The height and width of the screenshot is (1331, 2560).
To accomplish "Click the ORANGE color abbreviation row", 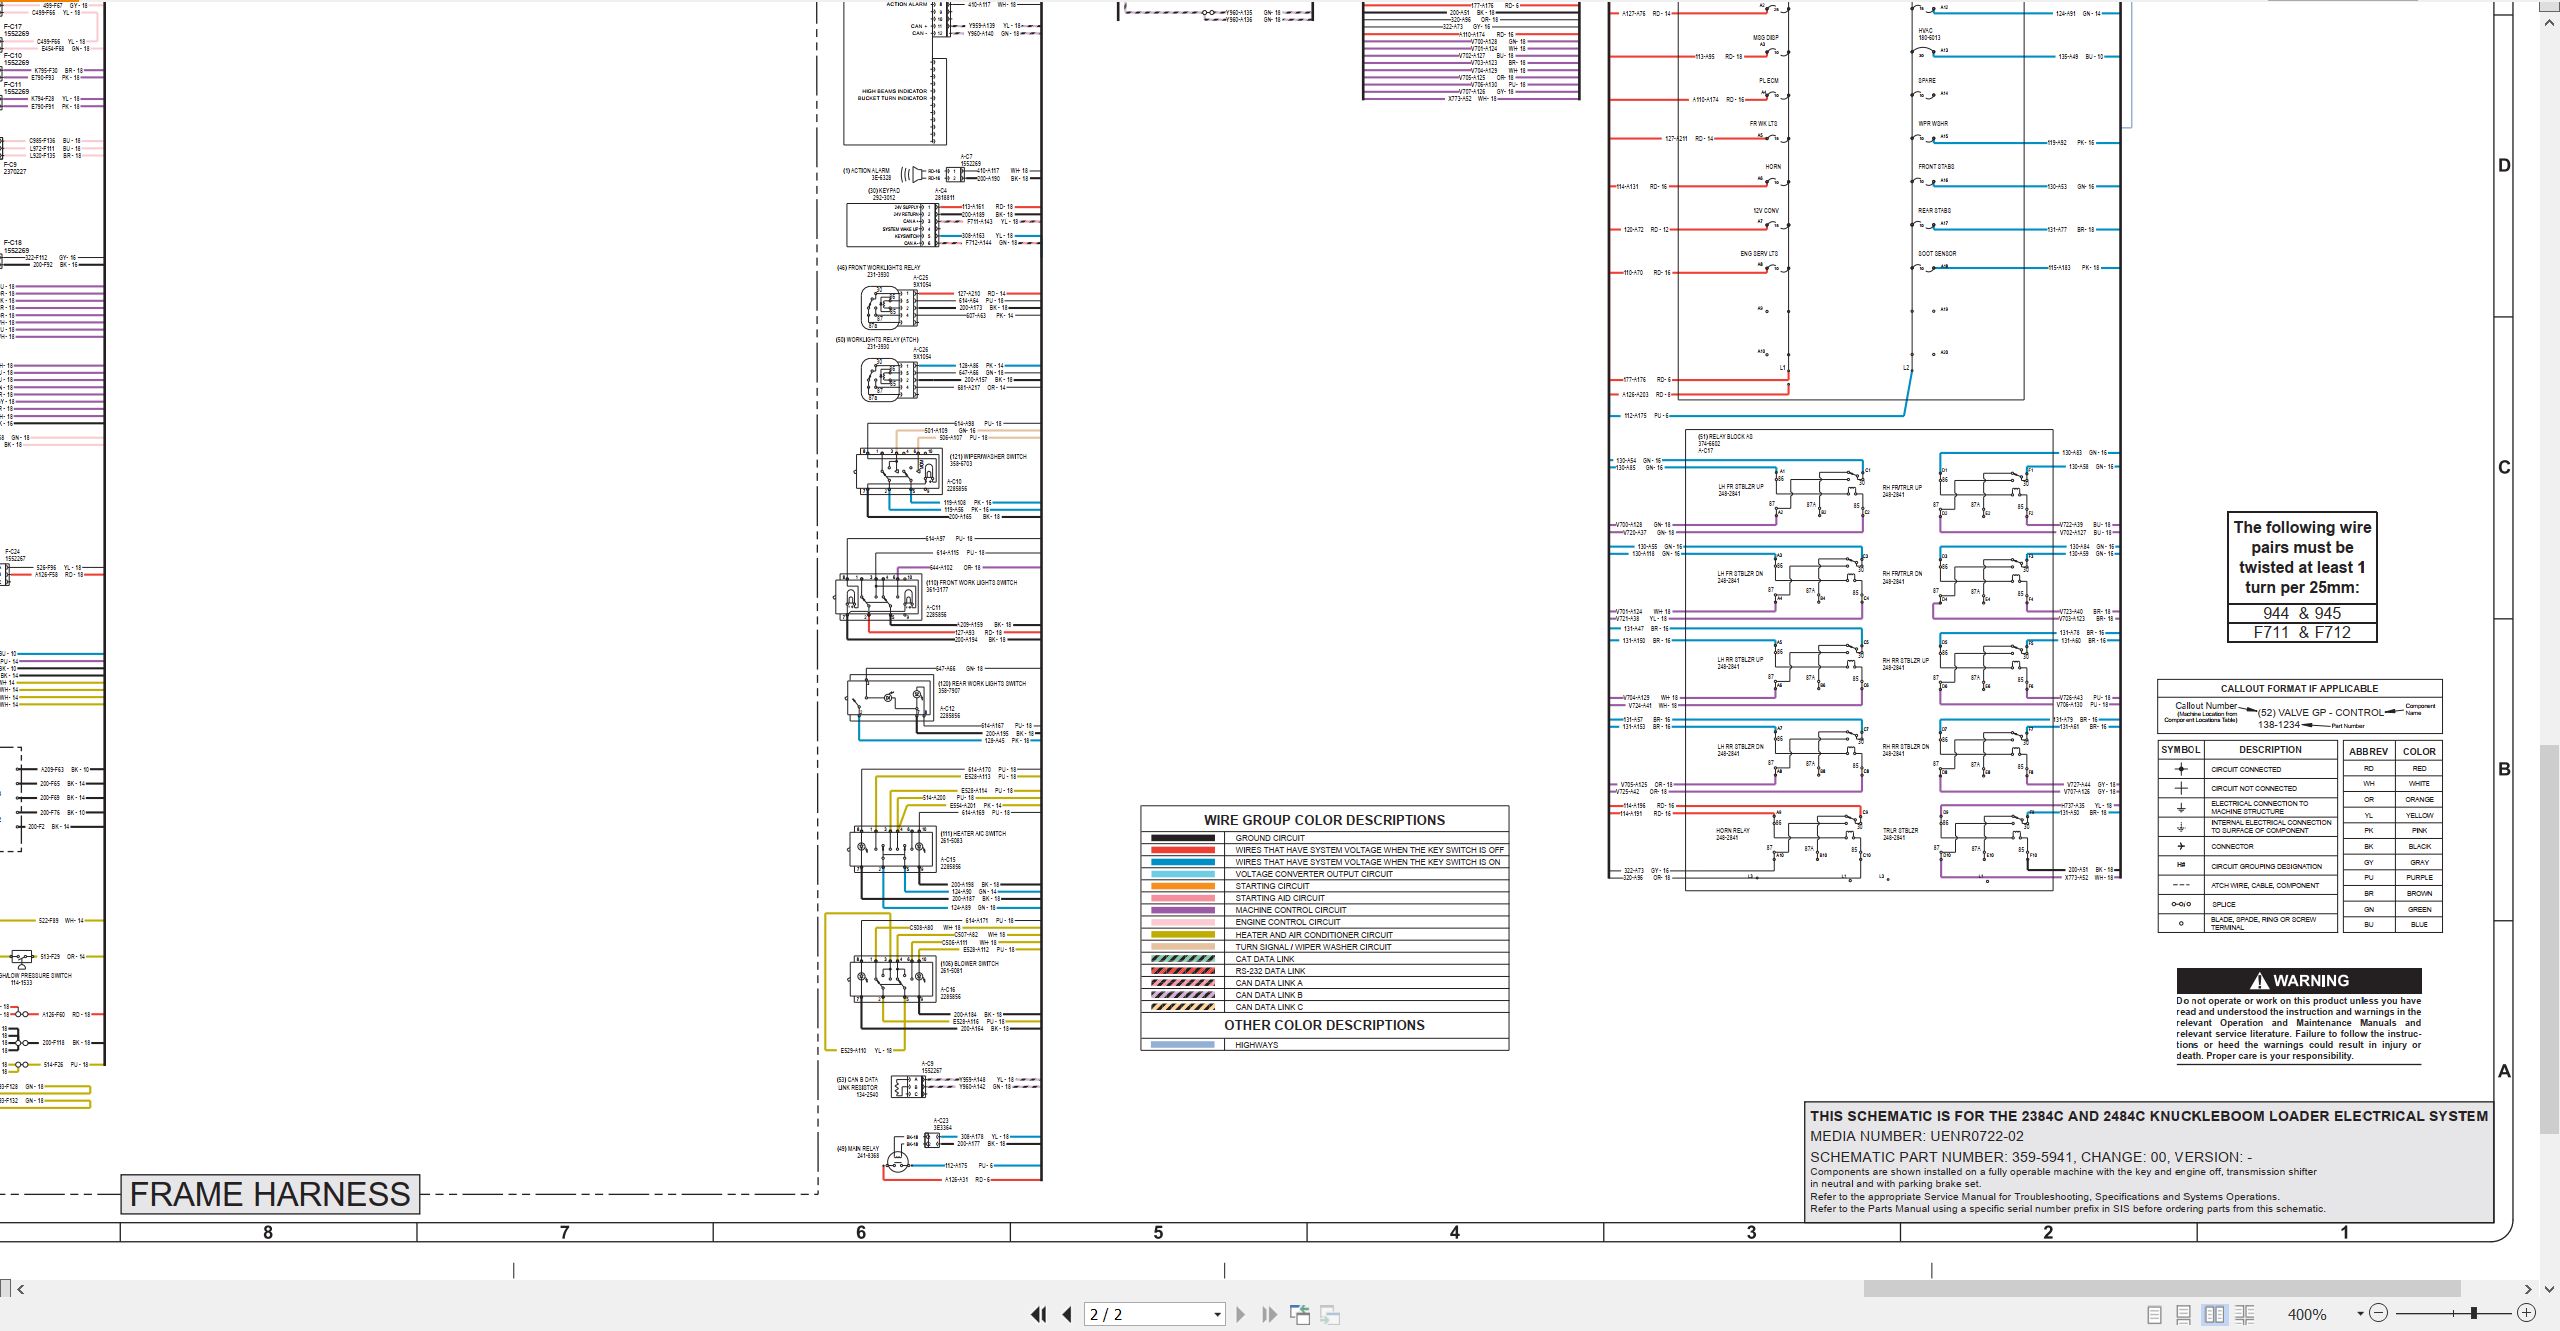I will (2393, 799).
